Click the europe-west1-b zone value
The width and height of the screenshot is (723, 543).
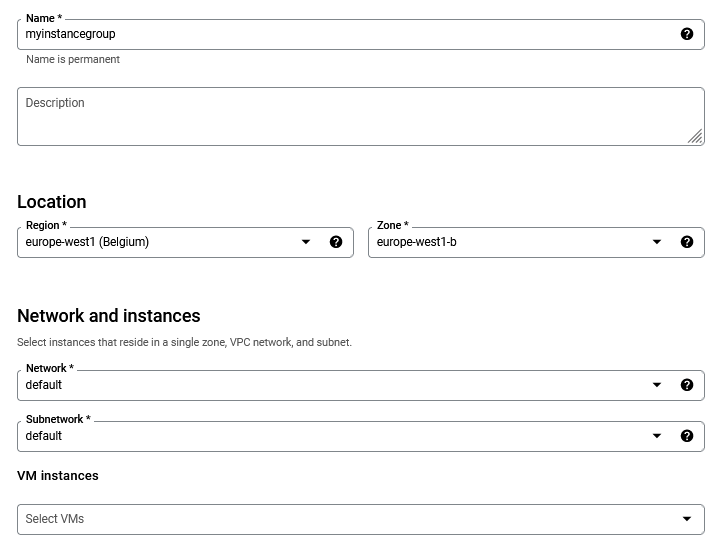coord(417,242)
